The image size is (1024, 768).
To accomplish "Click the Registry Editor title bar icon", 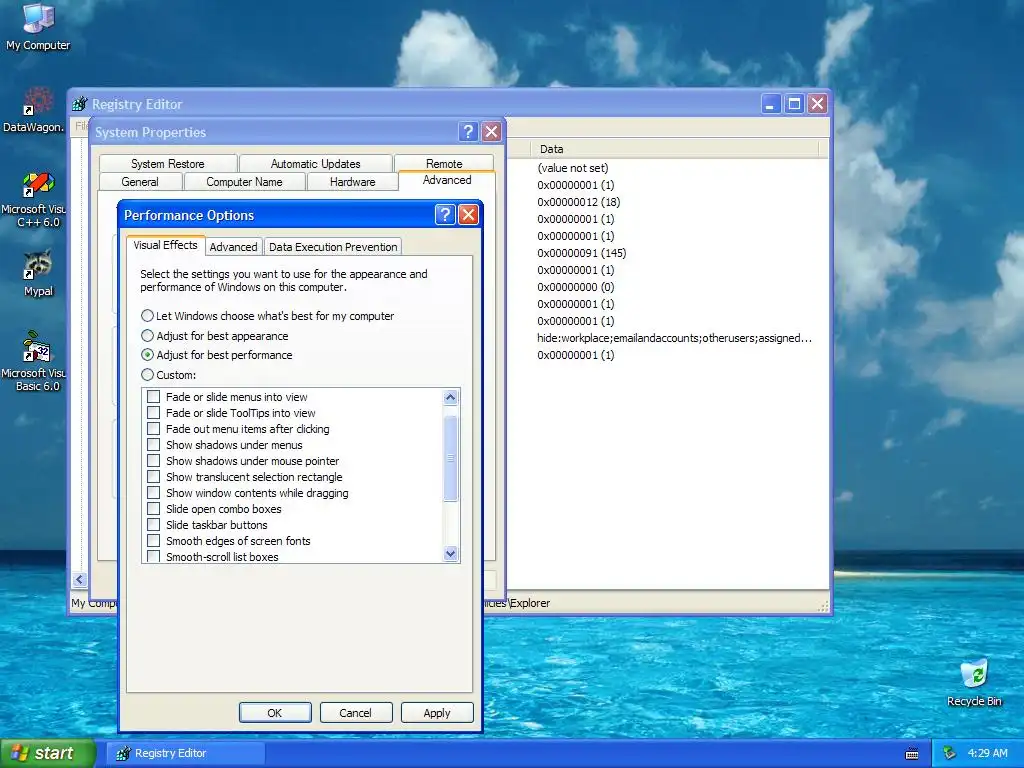I will [x=80, y=104].
